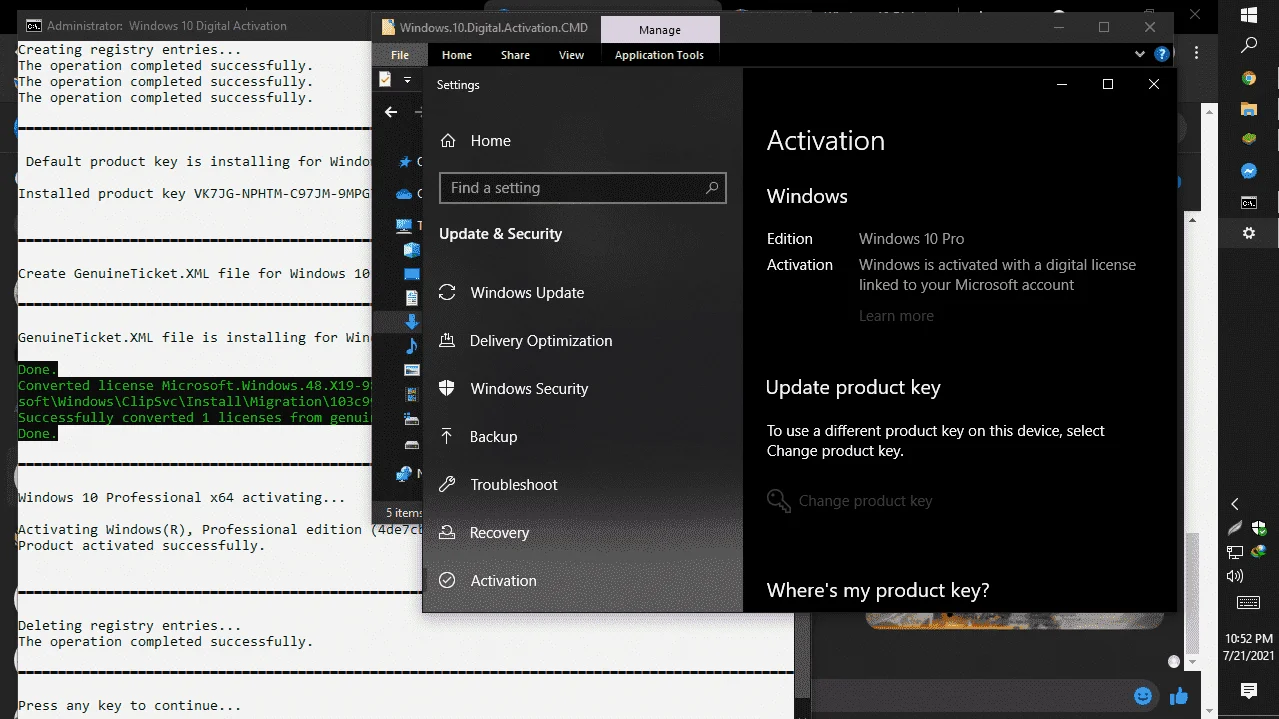Select Quick access star in Explorer pane
Screen dimensions: 1279x719
405,162
